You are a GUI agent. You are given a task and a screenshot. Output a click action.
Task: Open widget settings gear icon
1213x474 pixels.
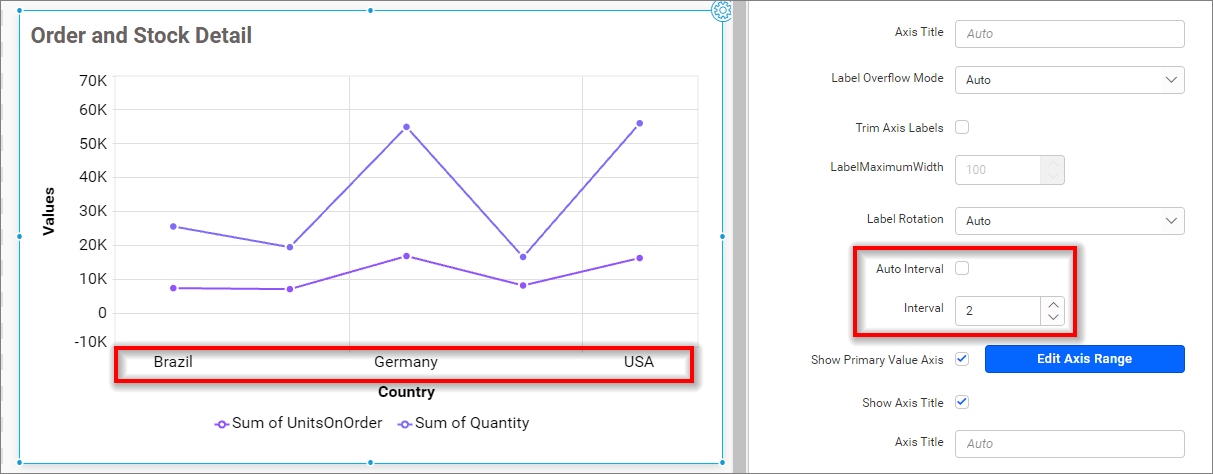pyautogui.click(x=722, y=11)
